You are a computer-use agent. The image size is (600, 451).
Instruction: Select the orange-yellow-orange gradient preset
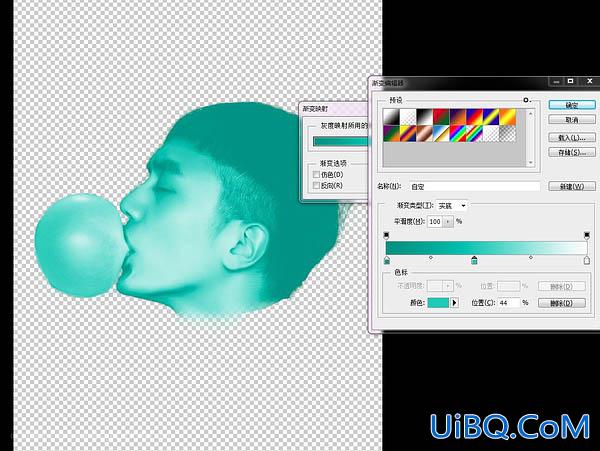coord(507,117)
